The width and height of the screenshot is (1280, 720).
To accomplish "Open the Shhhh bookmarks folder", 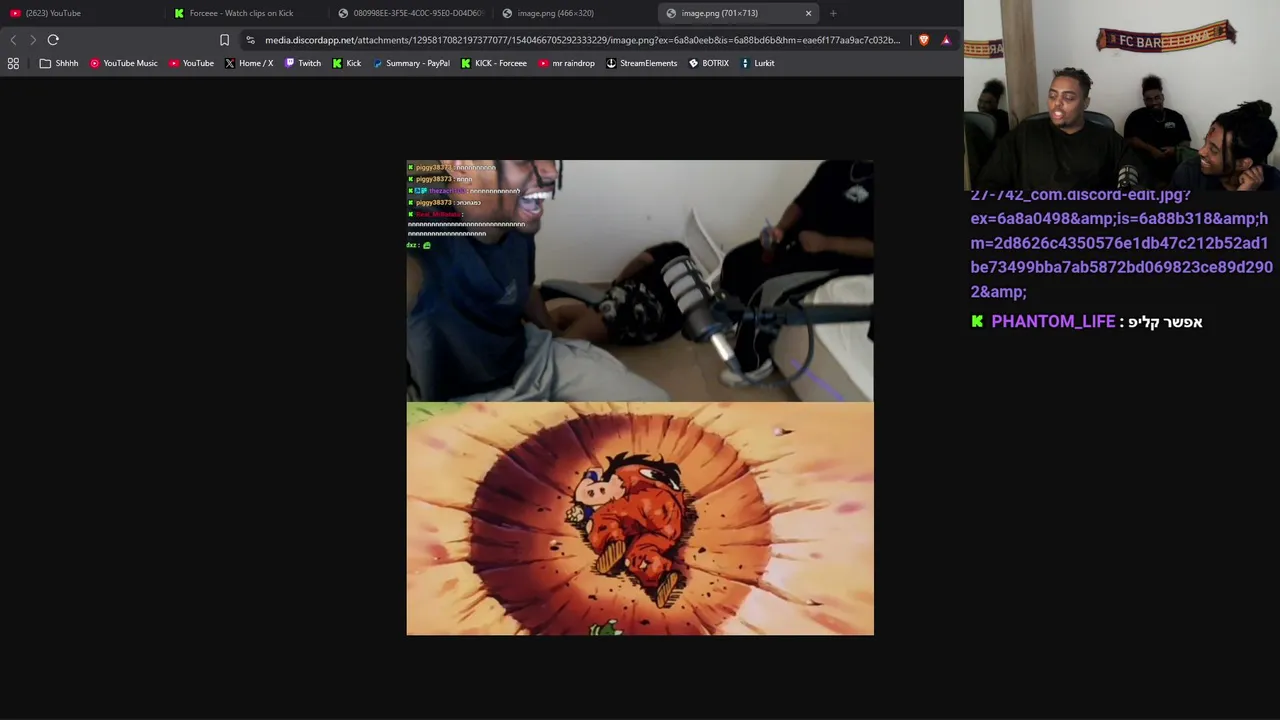I will coord(59,63).
